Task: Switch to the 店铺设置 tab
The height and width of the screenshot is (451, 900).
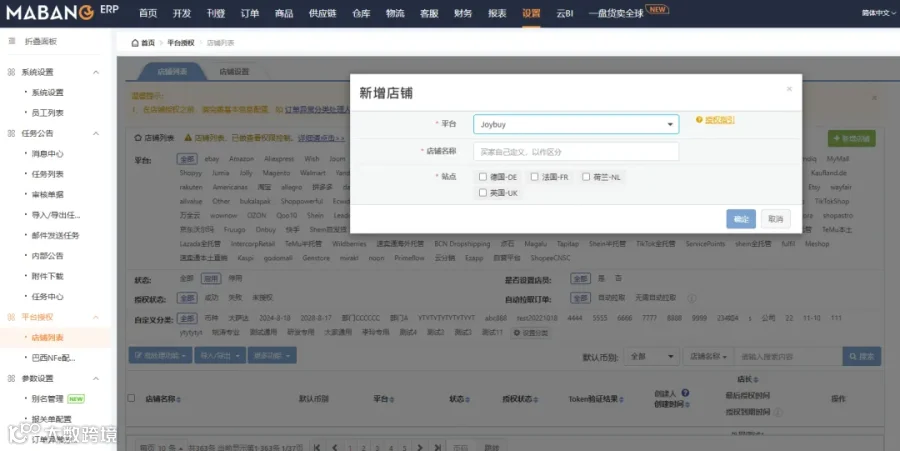Action: pos(234,72)
